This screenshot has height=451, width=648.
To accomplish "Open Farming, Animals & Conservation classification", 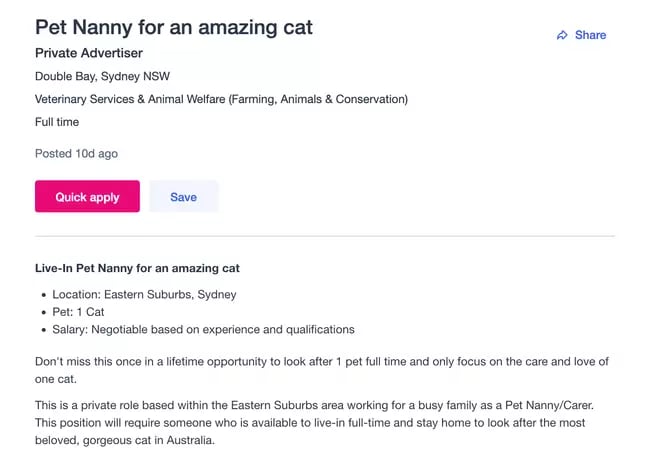I will click(x=319, y=99).
